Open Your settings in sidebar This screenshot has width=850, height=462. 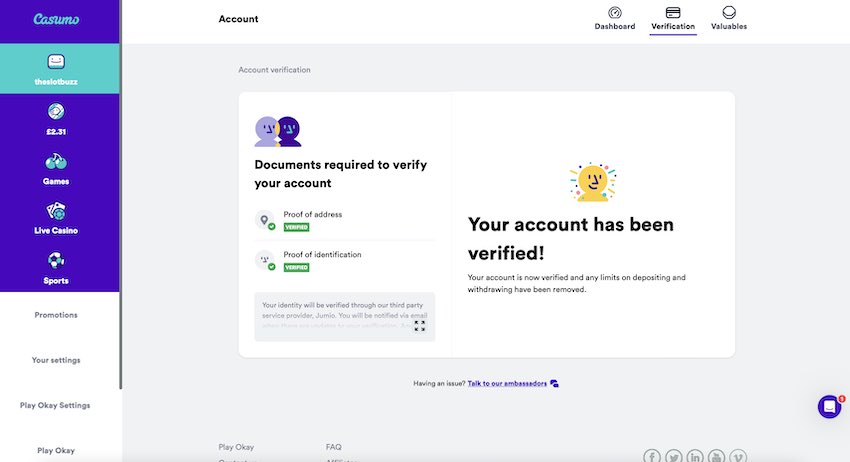[56, 360]
